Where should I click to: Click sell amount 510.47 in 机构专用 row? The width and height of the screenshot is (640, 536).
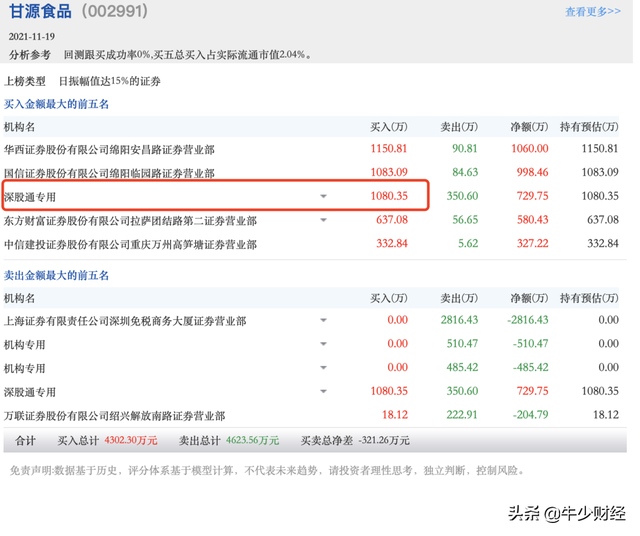(462, 343)
